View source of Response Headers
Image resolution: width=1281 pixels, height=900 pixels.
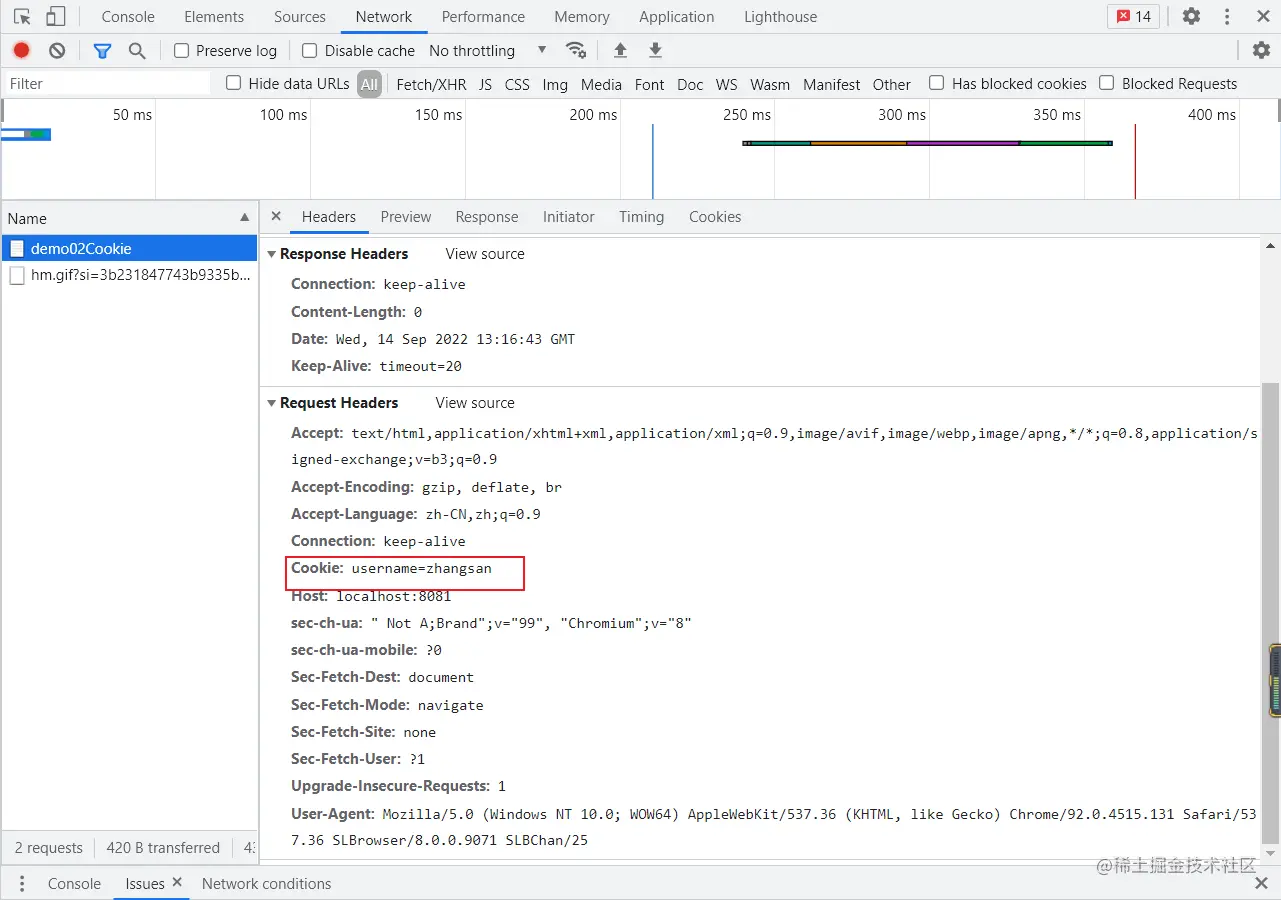tap(485, 254)
